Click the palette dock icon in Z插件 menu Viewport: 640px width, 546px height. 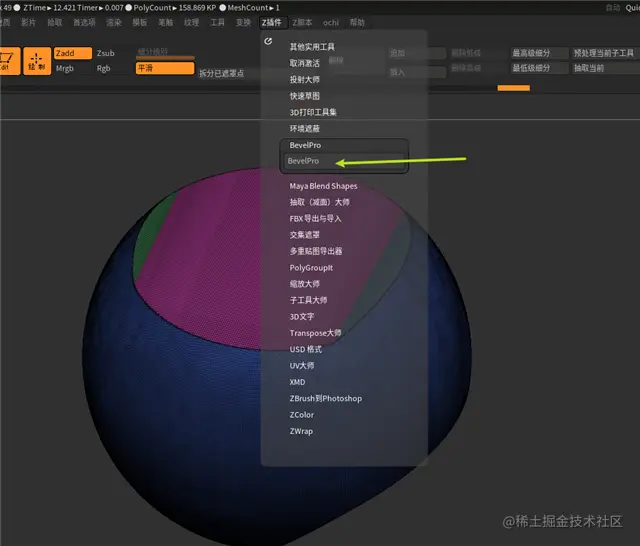[x=268, y=41]
